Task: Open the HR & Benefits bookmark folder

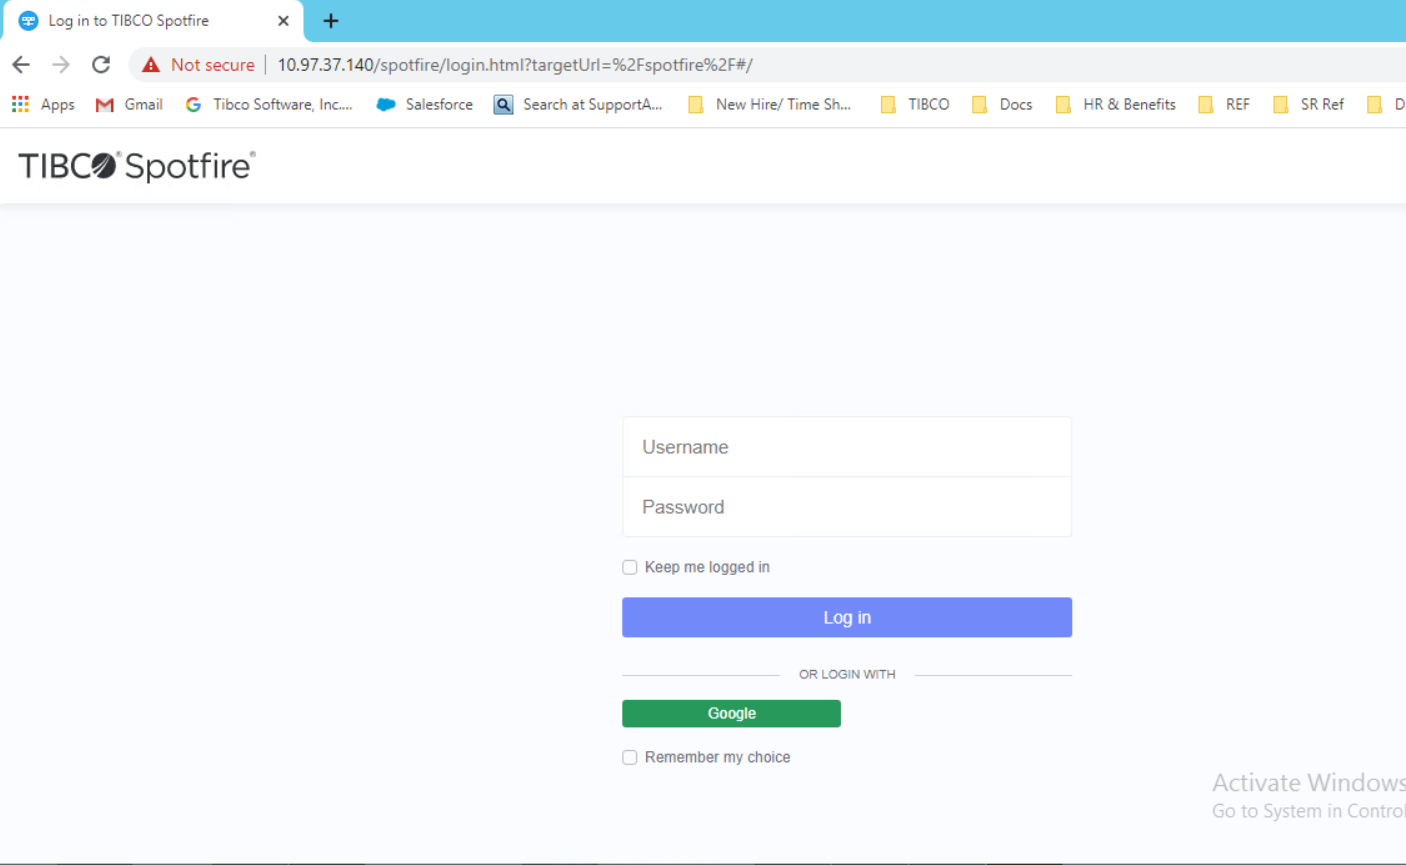Action: 1116,104
